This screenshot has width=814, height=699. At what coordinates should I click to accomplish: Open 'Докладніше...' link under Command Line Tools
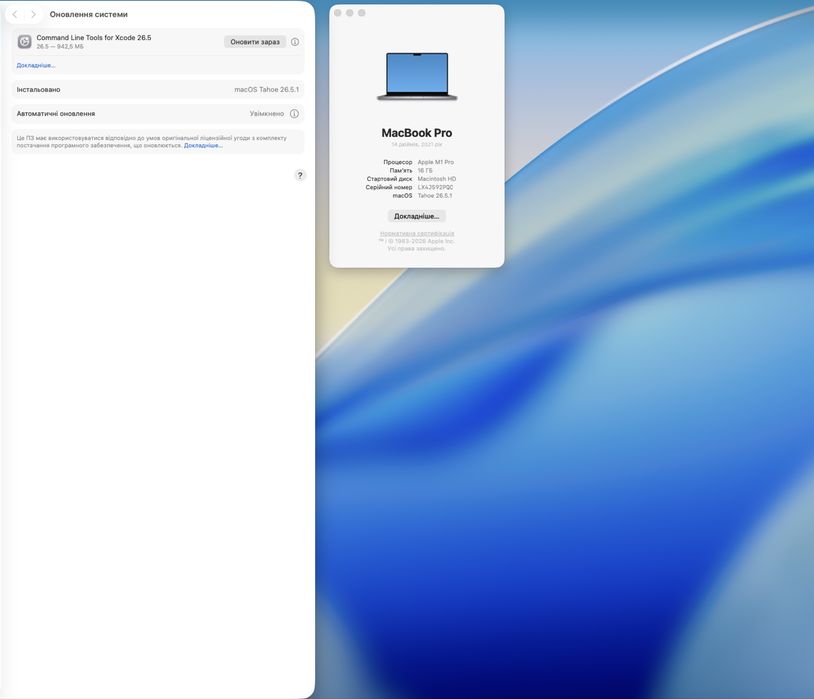tap(36, 65)
